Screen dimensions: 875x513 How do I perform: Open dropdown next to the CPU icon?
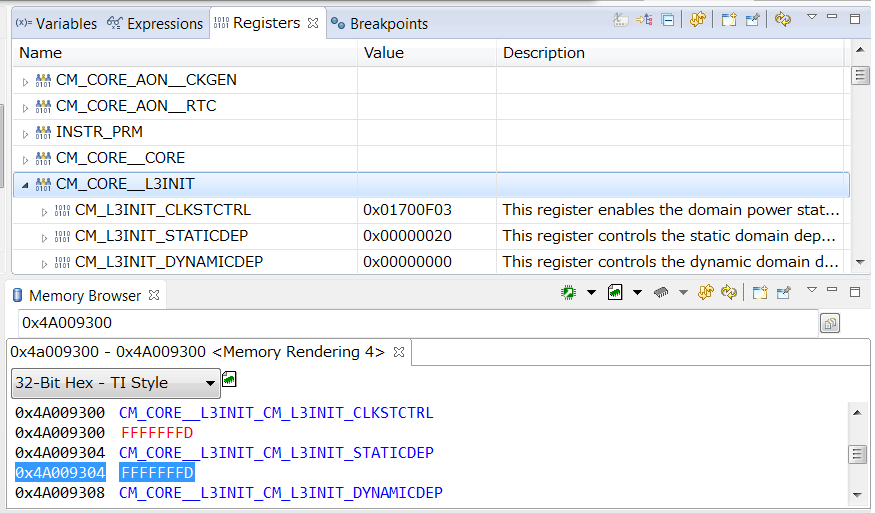591,292
